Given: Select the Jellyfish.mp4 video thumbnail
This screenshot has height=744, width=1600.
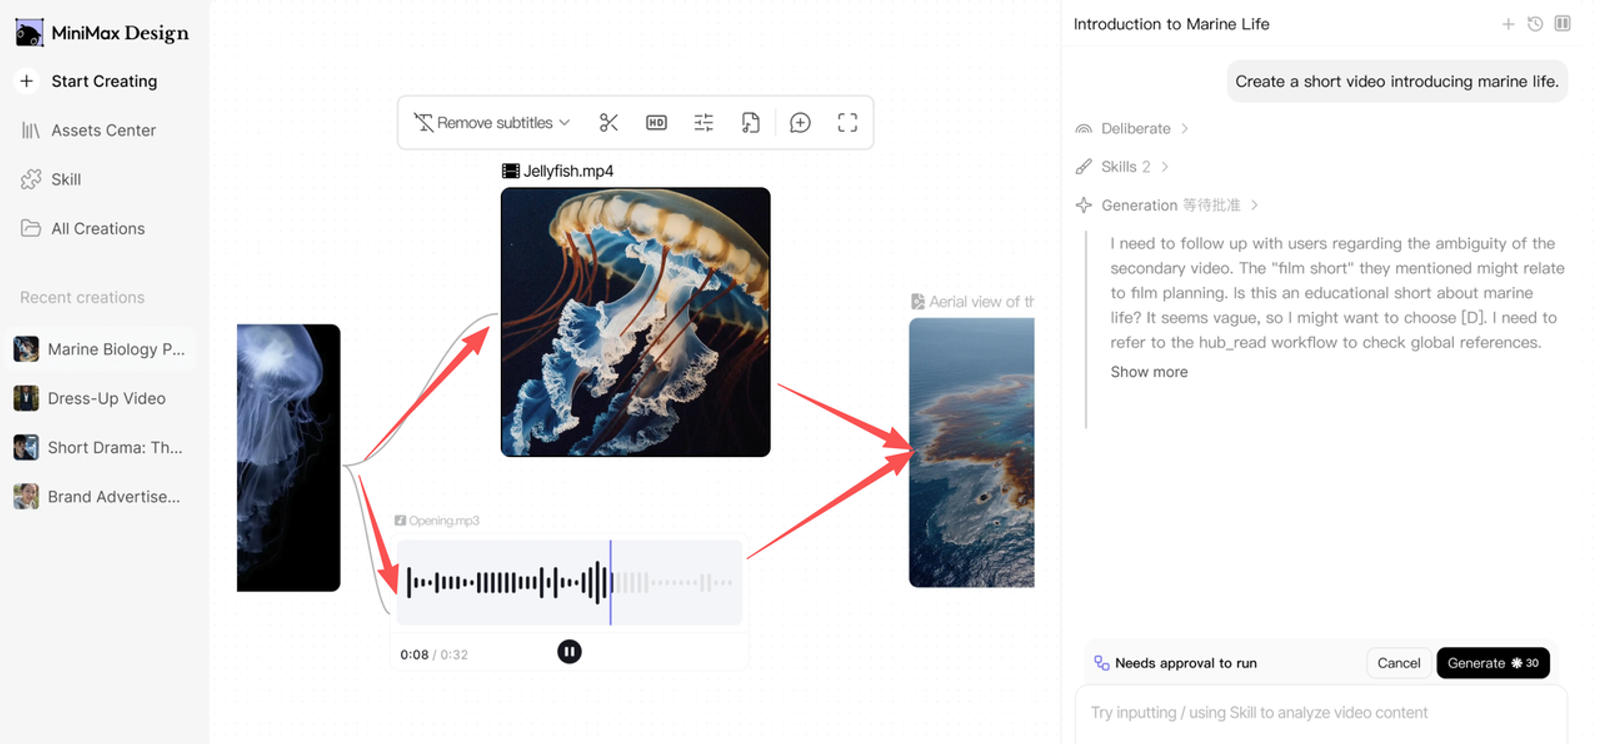Looking at the screenshot, I should tap(635, 322).
